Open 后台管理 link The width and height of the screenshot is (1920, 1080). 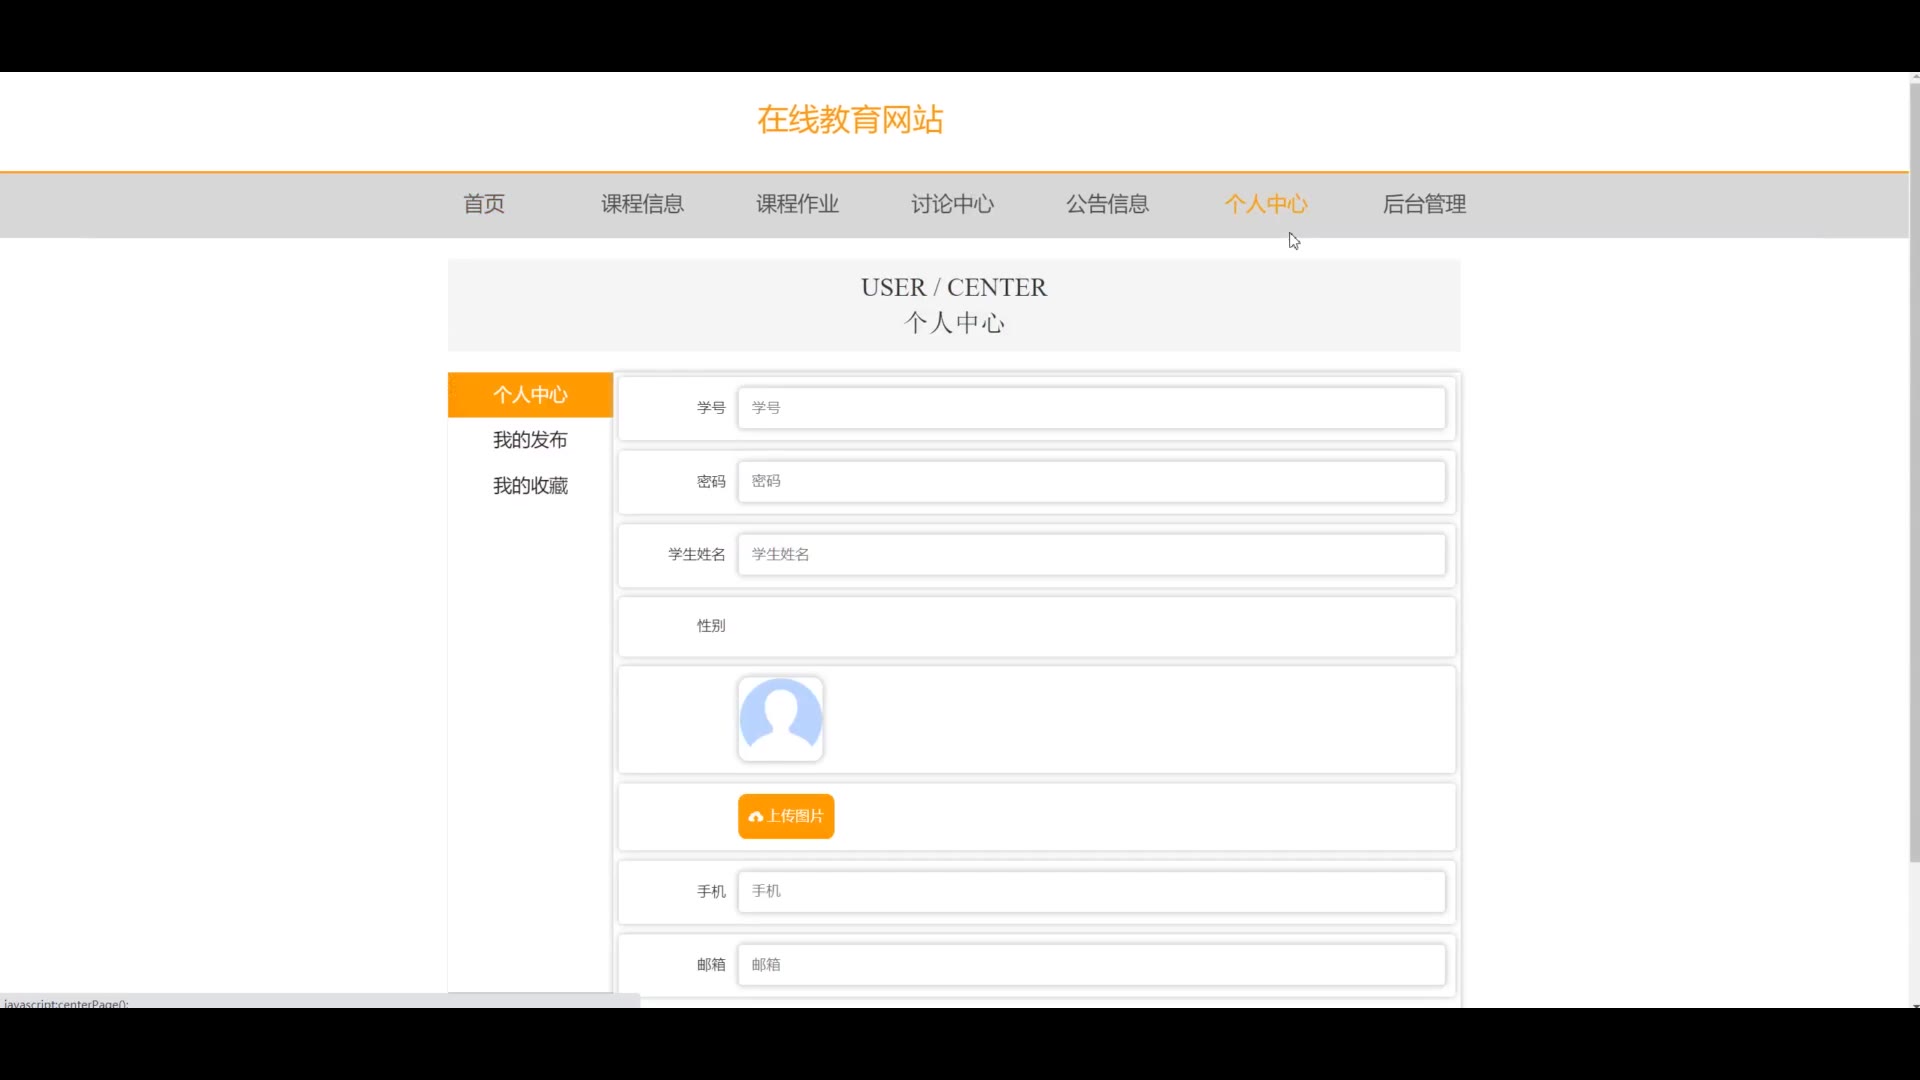[1424, 204]
